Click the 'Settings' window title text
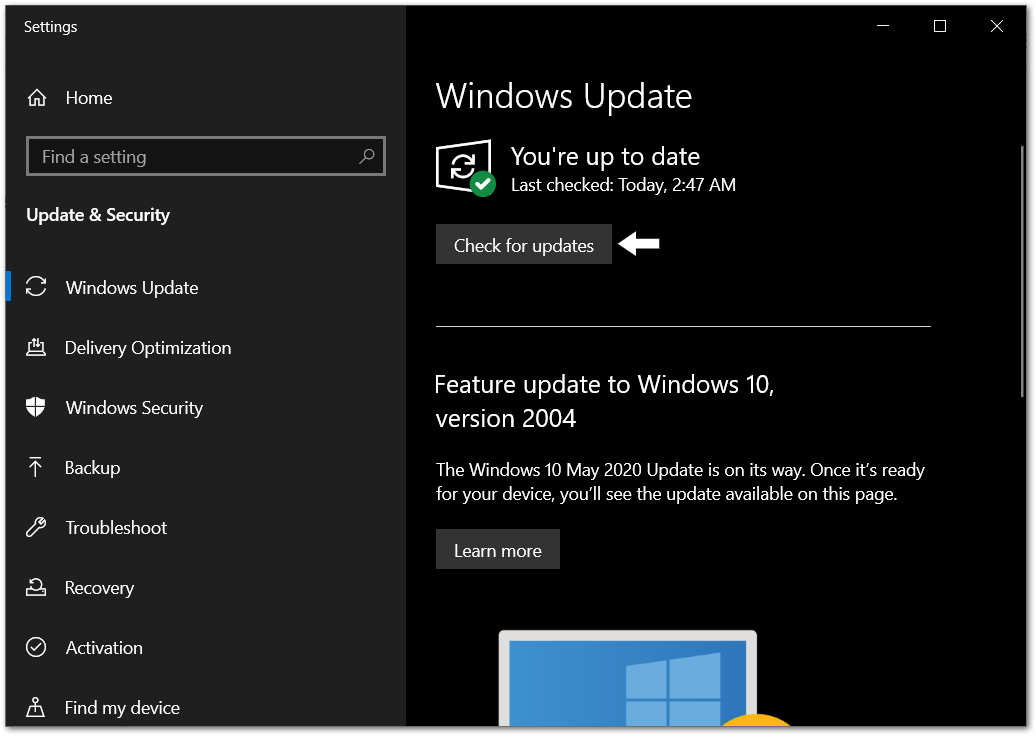 pos(51,27)
